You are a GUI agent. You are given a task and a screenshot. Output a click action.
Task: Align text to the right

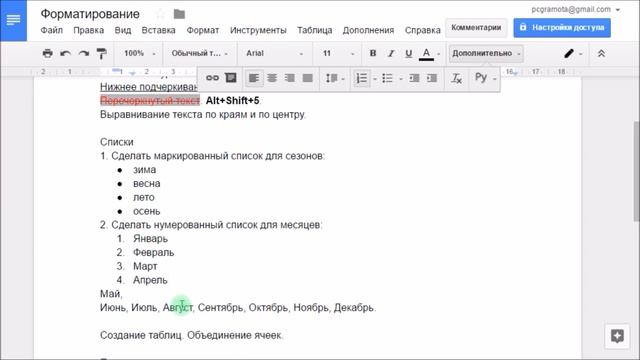290,78
